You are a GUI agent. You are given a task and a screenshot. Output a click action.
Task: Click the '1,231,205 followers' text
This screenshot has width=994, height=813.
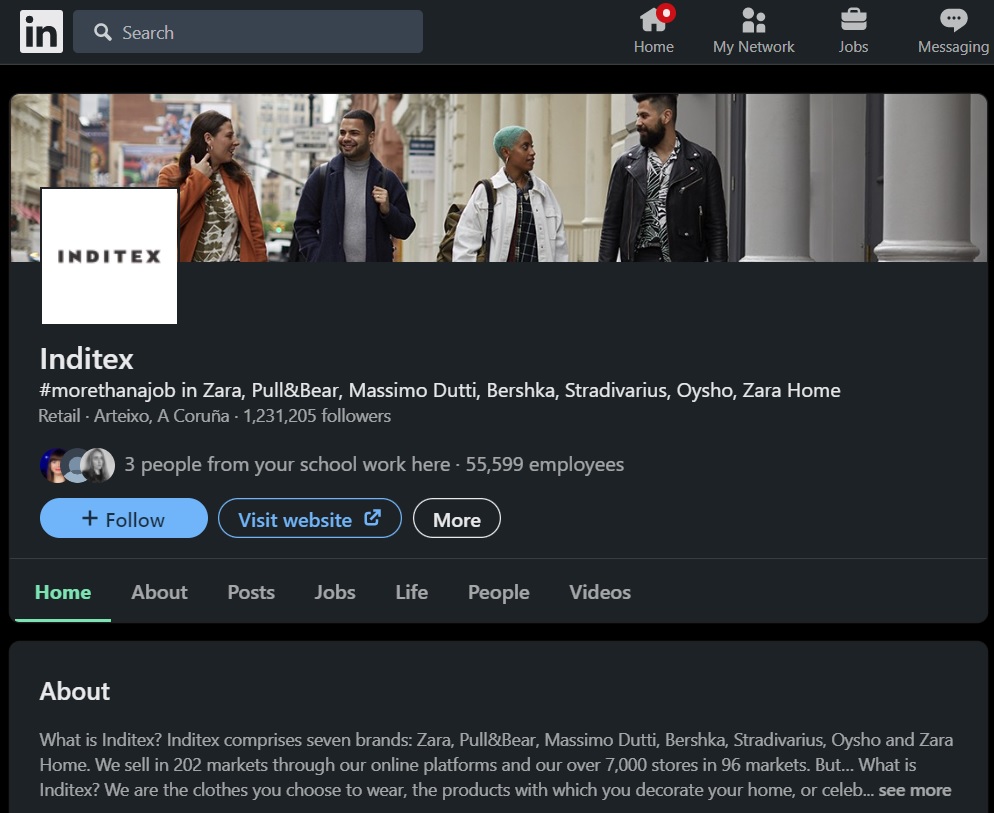(x=317, y=416)
